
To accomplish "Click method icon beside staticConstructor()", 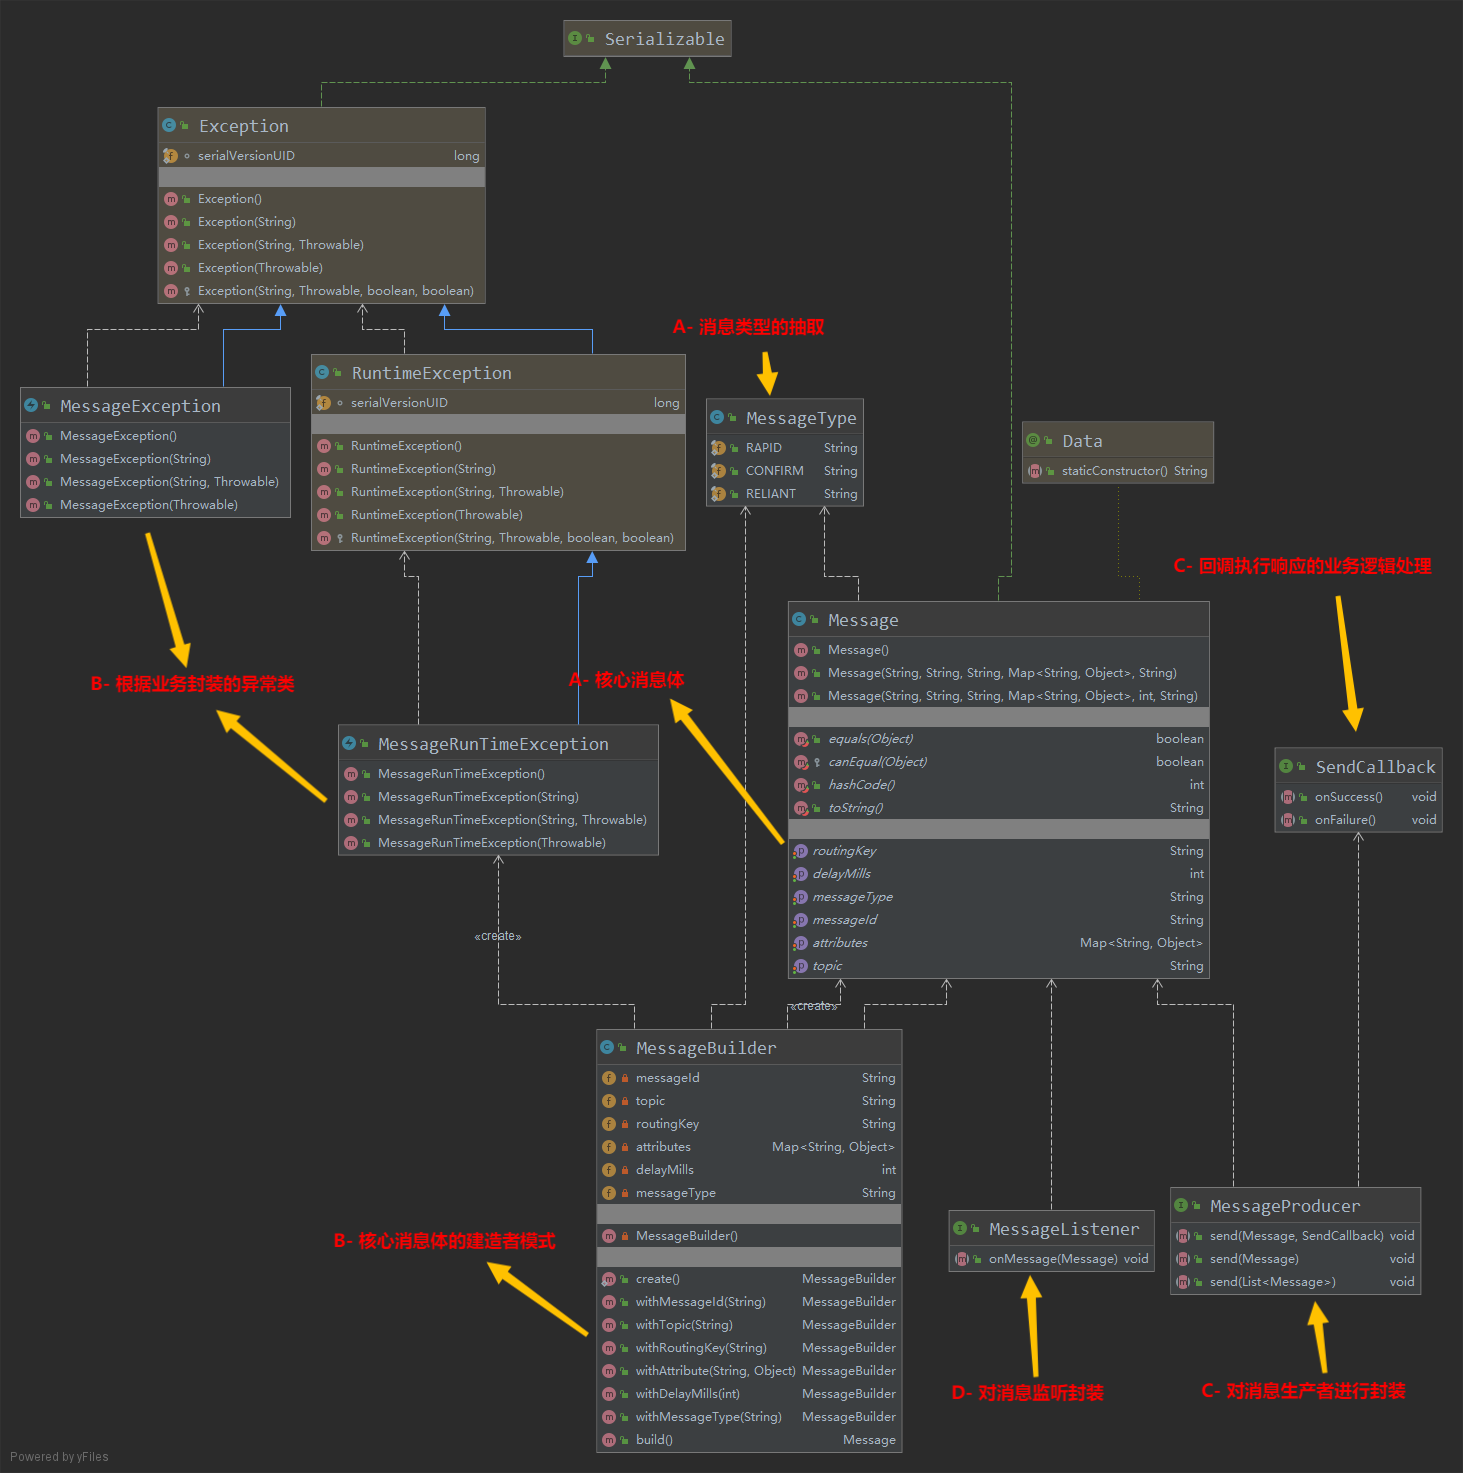I will coord(1035,470).
